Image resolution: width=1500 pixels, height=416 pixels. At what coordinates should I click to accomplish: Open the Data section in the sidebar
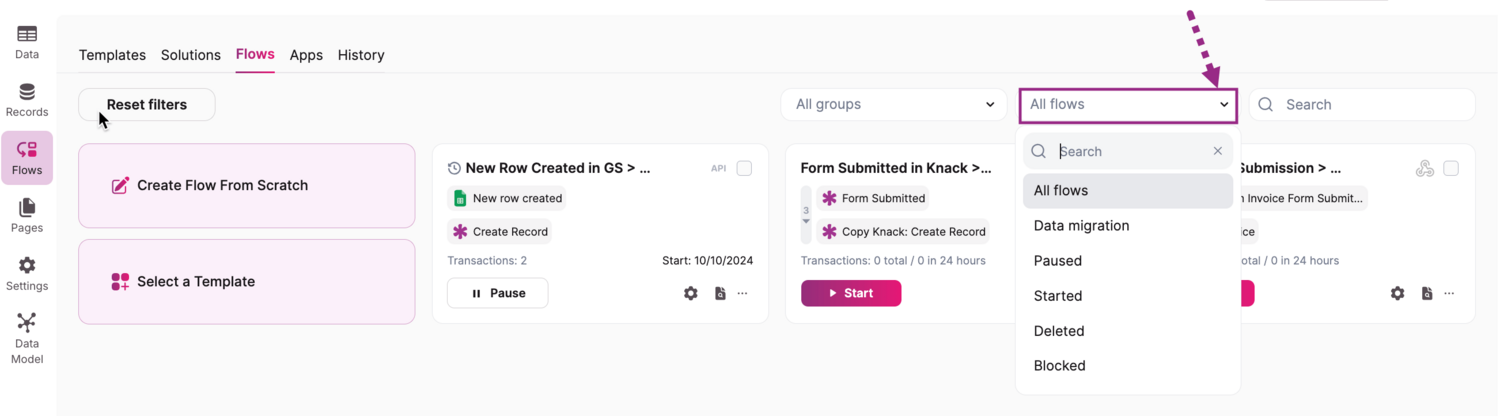point(27,42)
